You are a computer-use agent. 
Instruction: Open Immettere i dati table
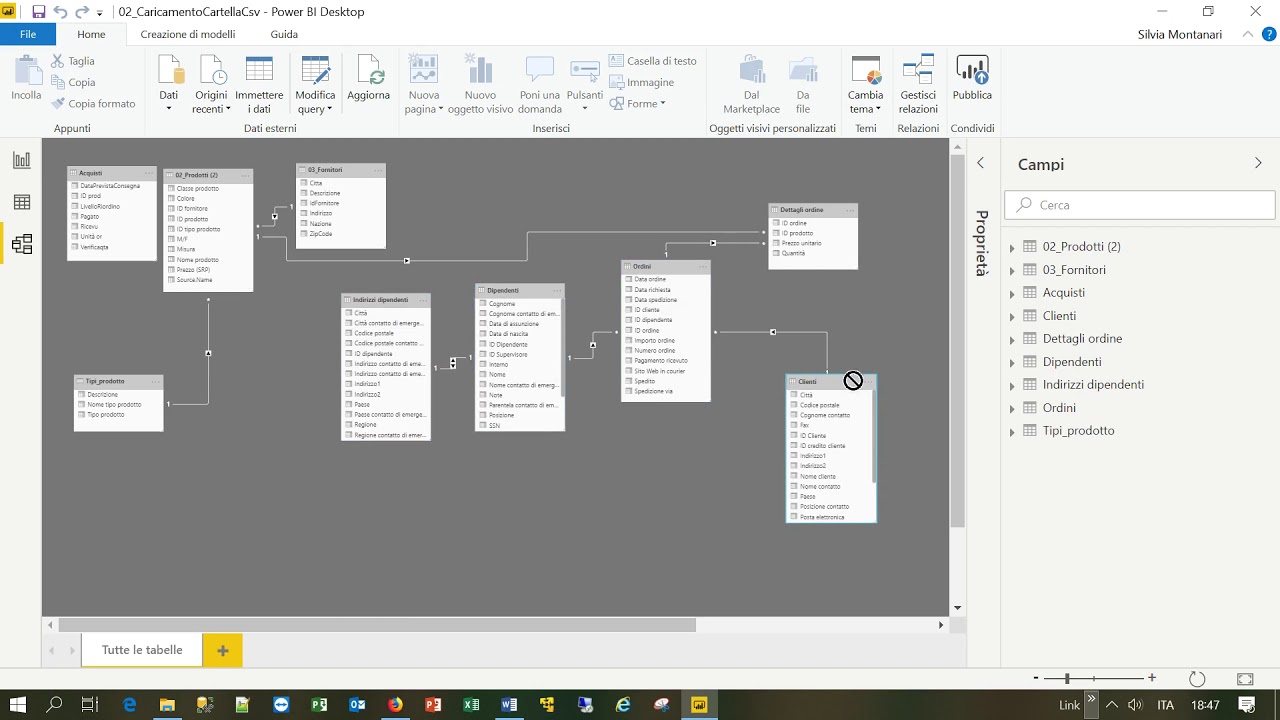pyautogui.click(x=259, y=84)
